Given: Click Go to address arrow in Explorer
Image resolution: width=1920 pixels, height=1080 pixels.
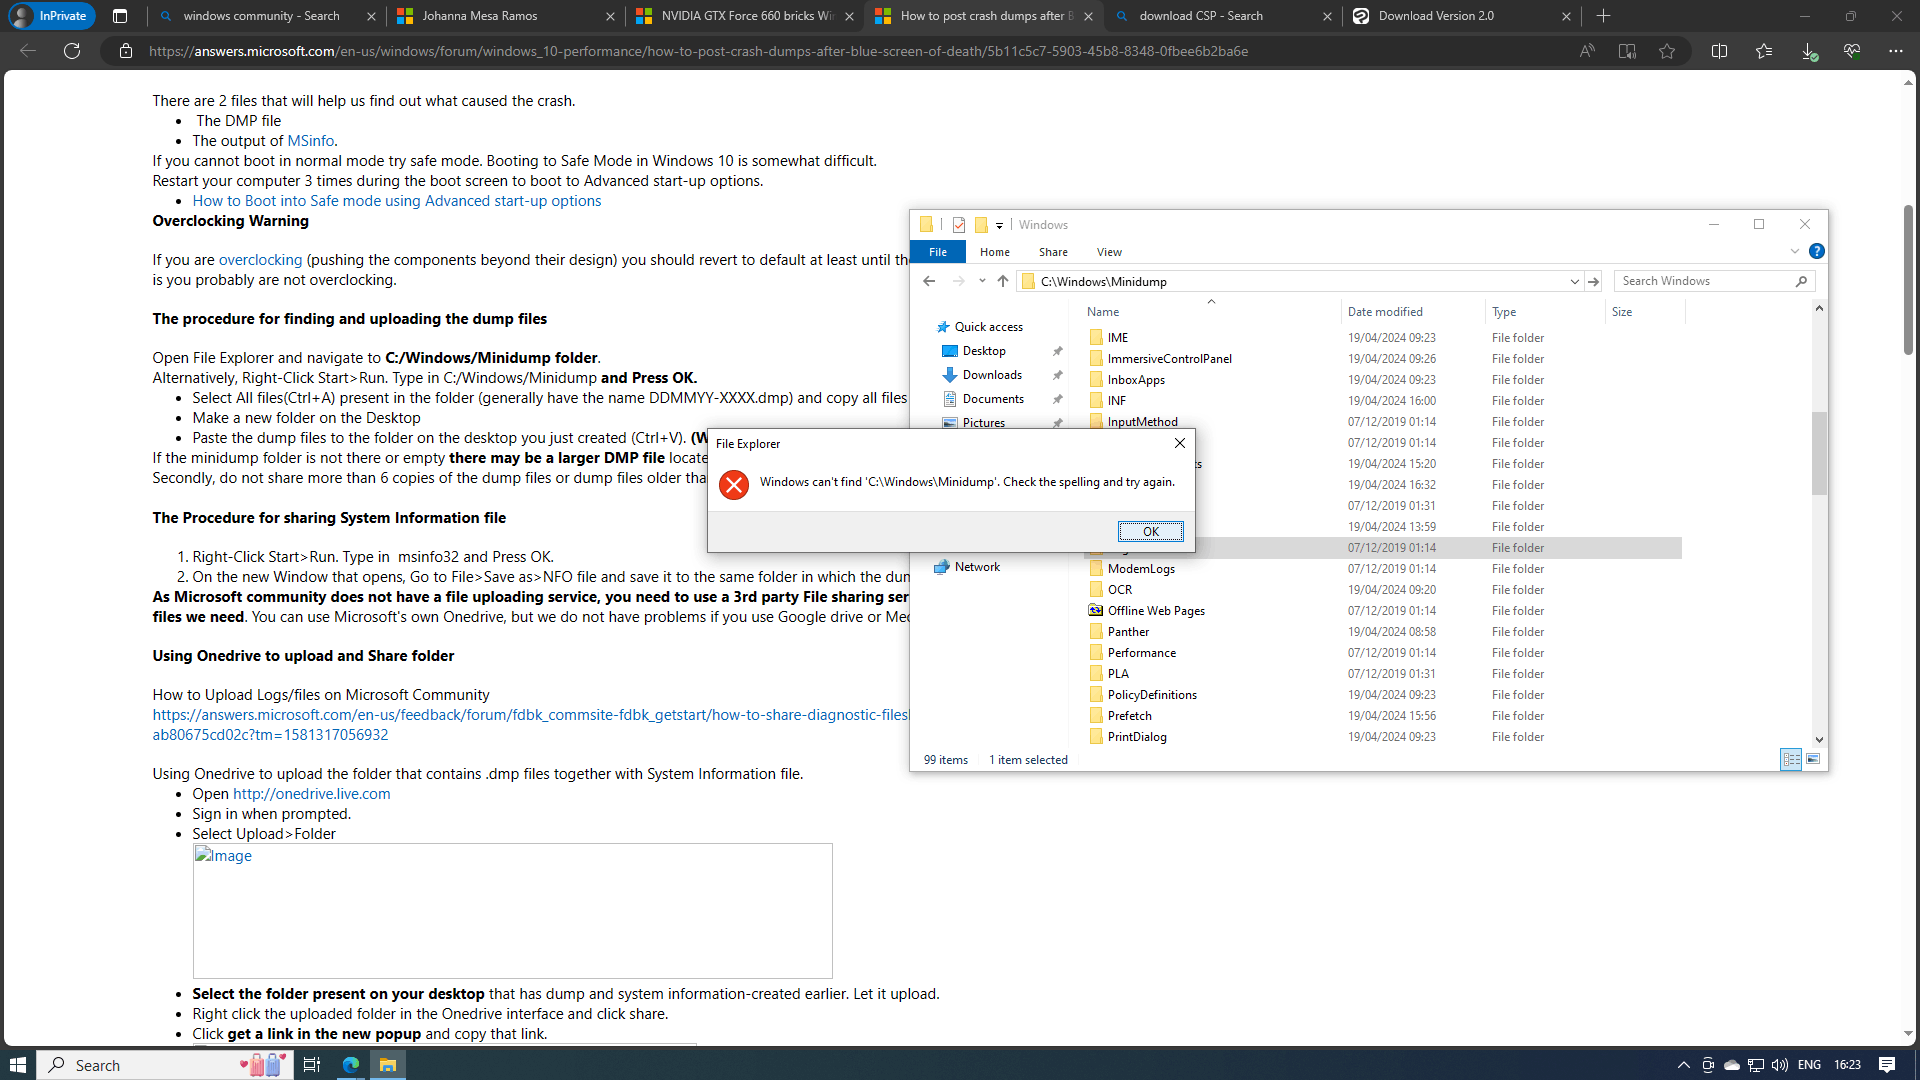Looking at the screenshot, I should [1594, 281].
